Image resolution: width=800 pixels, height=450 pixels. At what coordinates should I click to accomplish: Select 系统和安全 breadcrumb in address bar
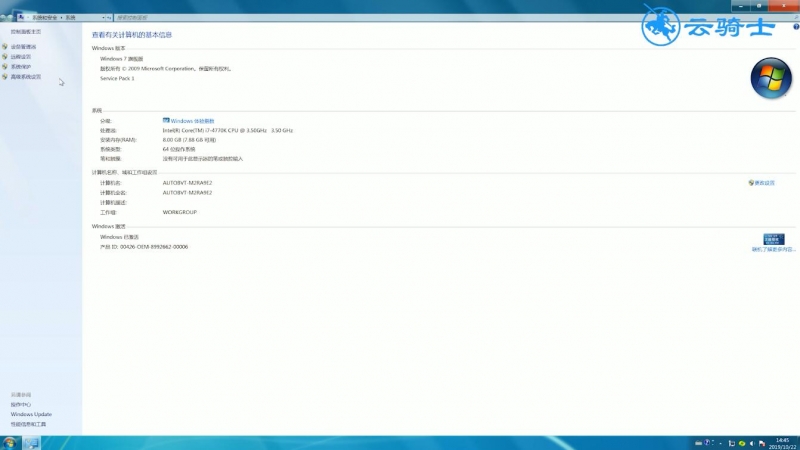click(x=44, y=17)
